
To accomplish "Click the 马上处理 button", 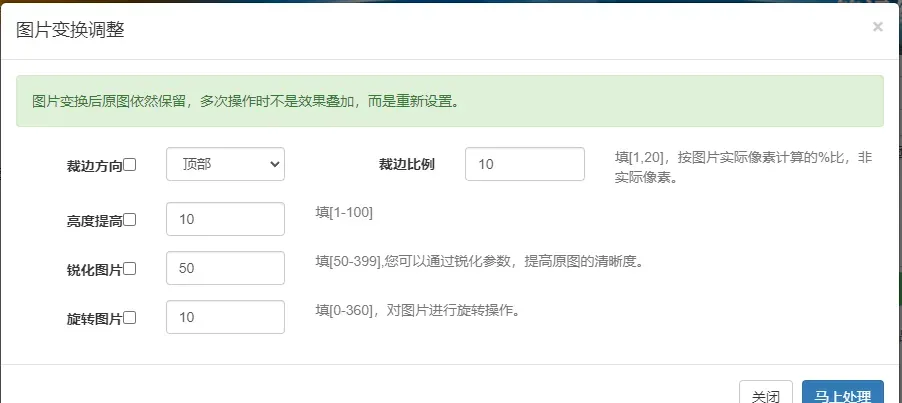I will 842,394.
